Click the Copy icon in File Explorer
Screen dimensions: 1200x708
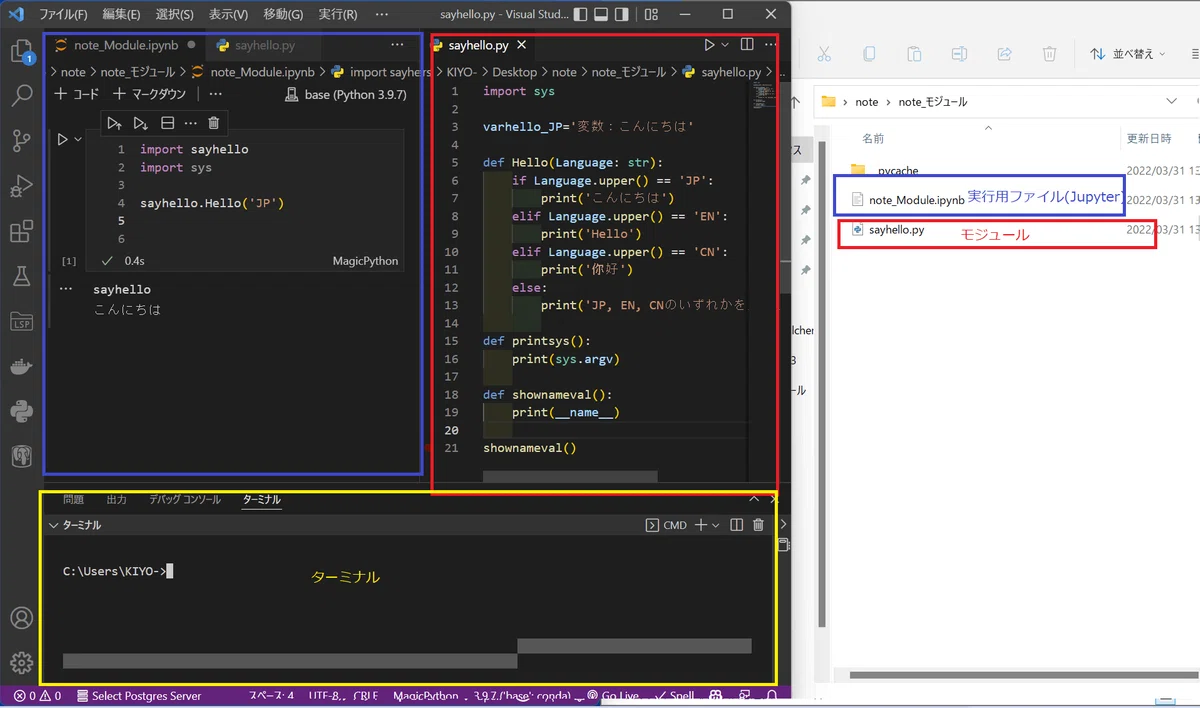[869, 54]
